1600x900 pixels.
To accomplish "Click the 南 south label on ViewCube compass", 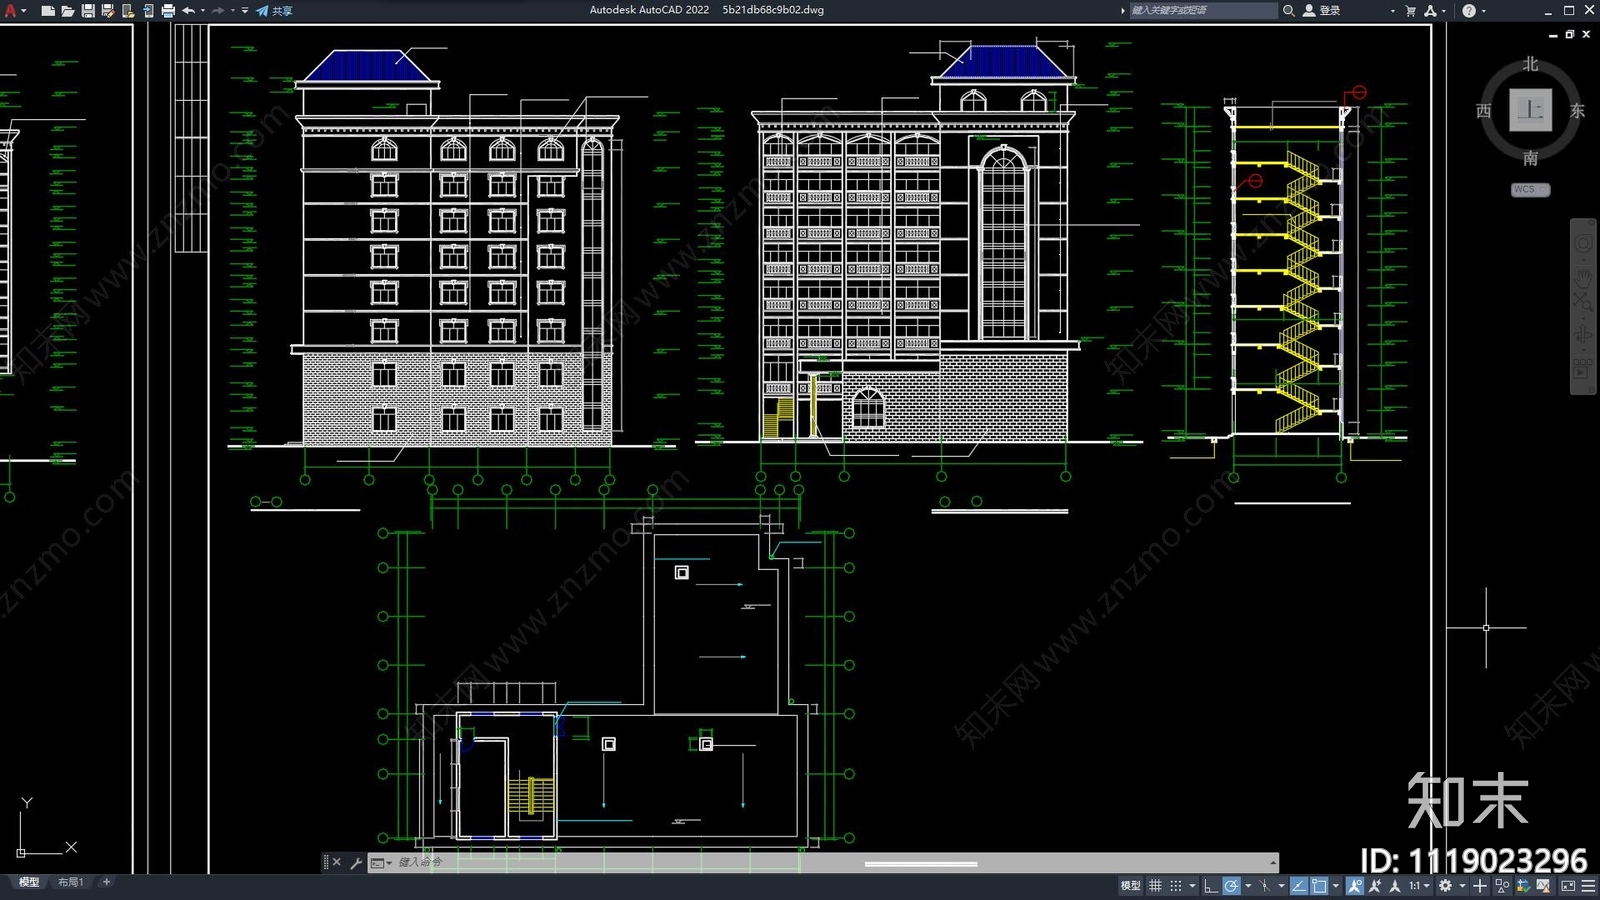I will (1530, 158).
